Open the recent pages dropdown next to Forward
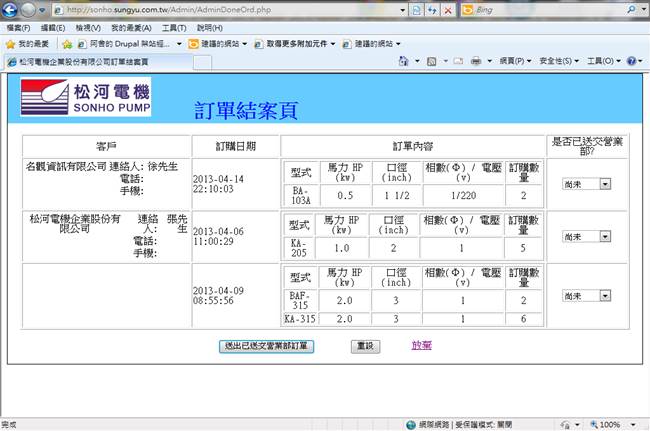Screen dimensions: 650x431 pyautogui.click(x=42, y=10)
